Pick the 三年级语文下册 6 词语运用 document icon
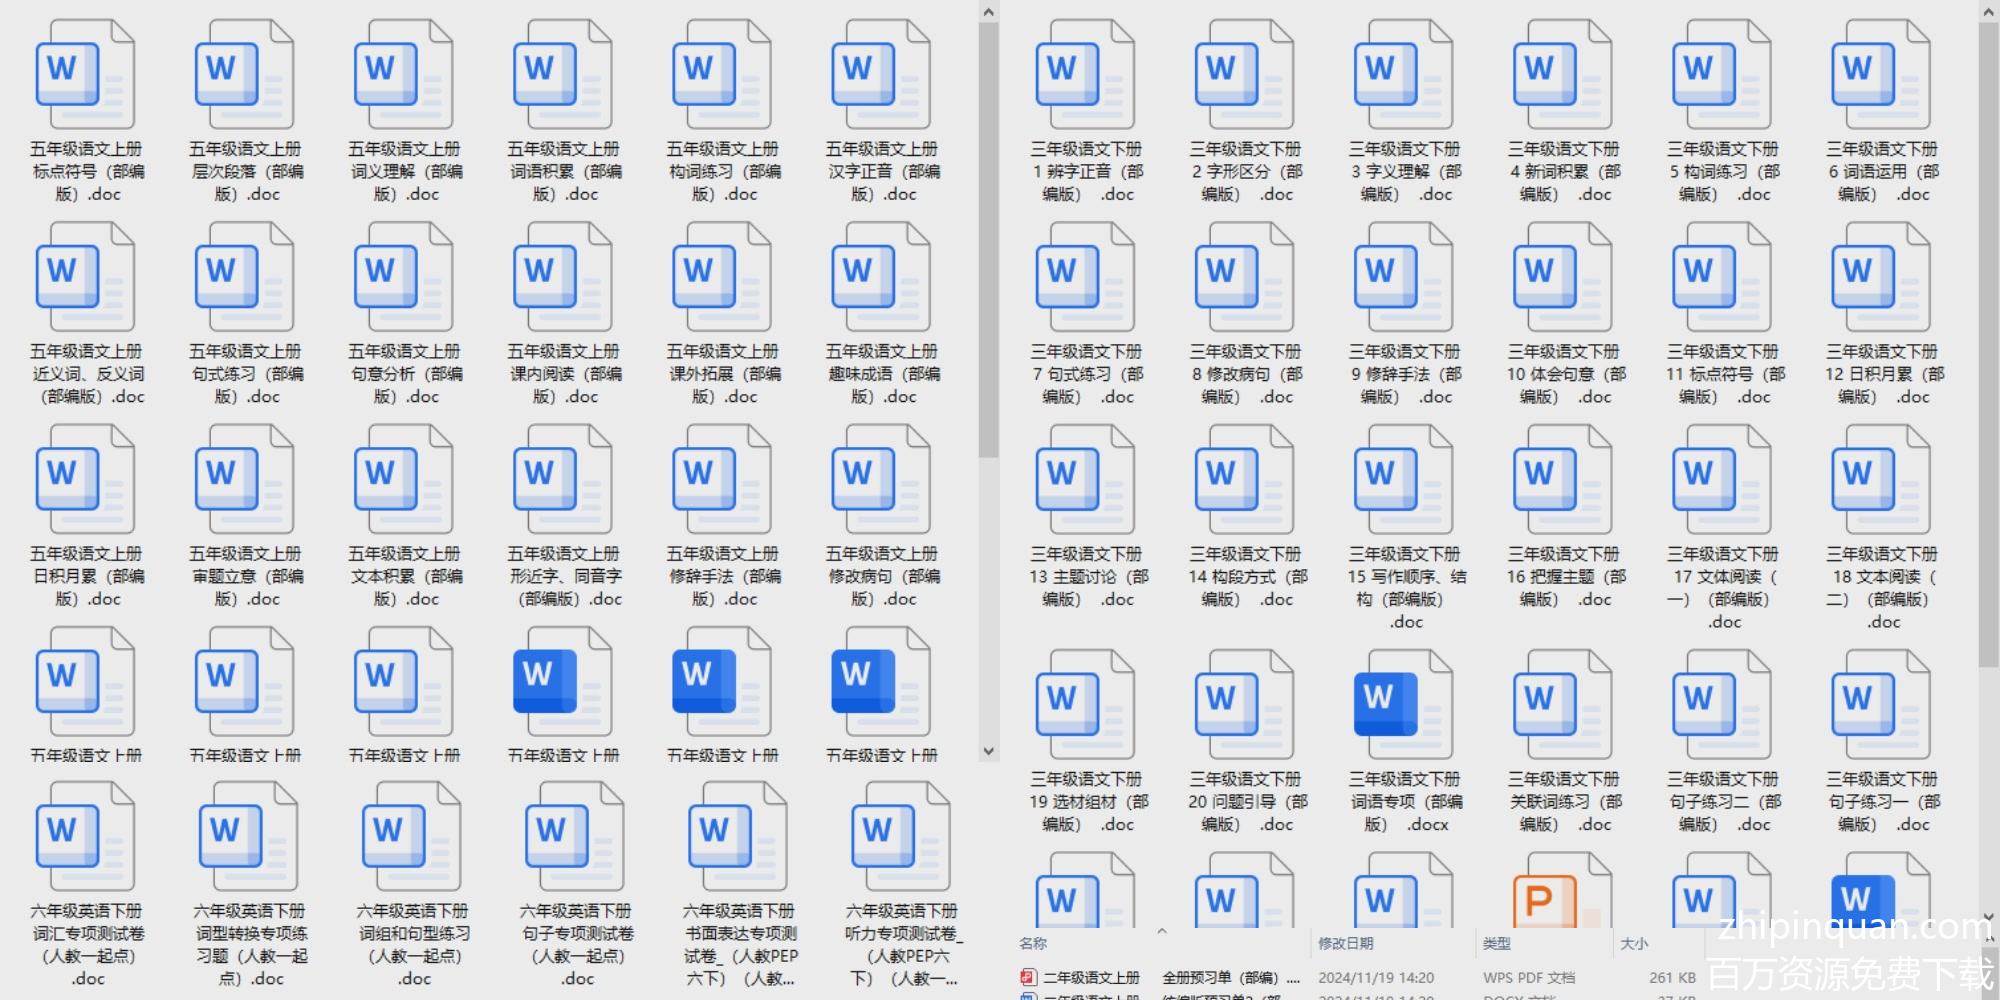This screenshot has height=1000, width=2000. tap(1881, 75)
